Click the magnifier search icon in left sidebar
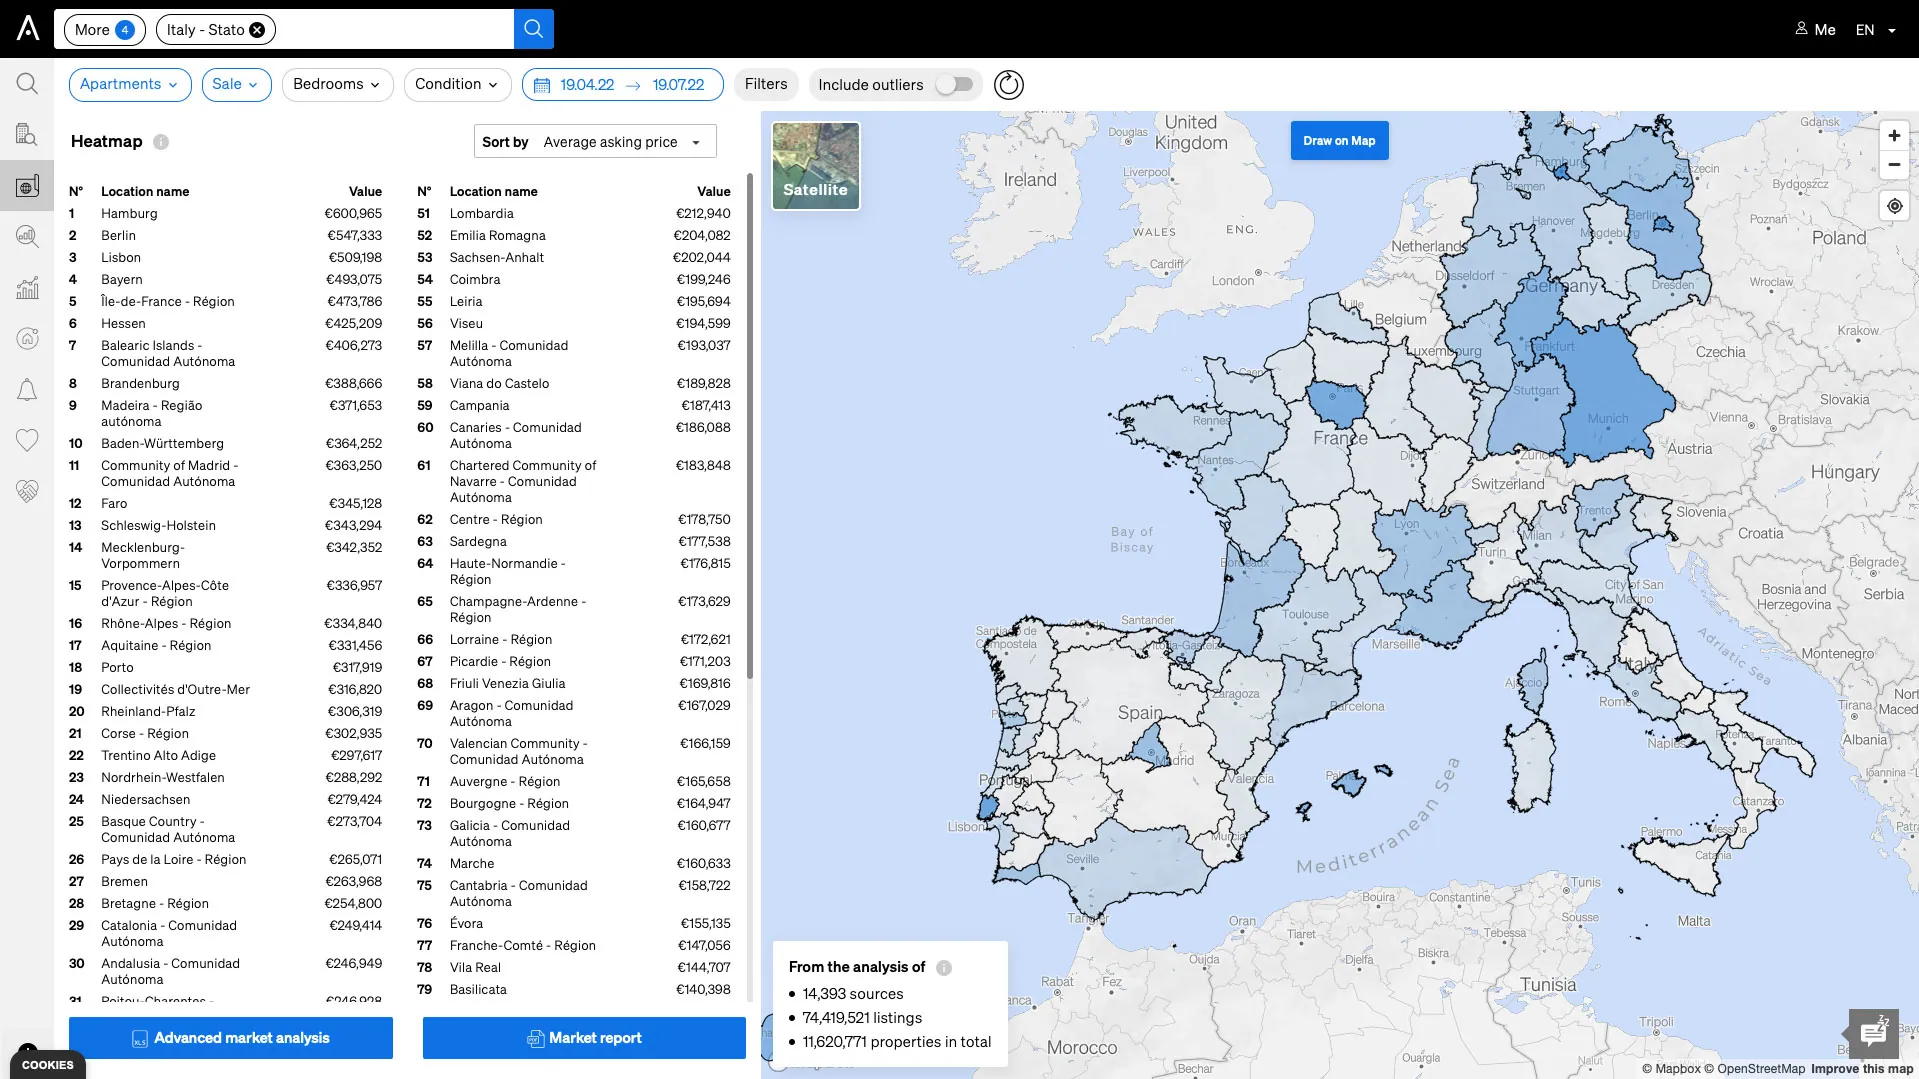This screenshot has width=1919, height=1079. click(27, 84)
